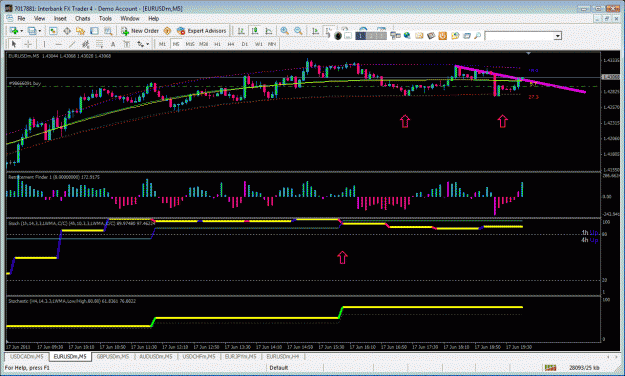The image size is (625, 376).
Task: Click the chart shift marker at chart top
Action: [x=529, y=53]
